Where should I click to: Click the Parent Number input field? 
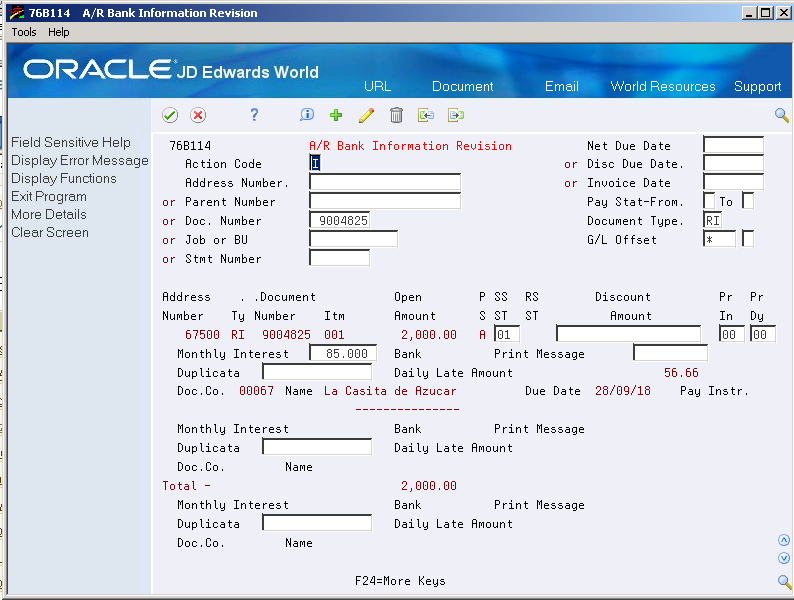[x=385, y=201]
